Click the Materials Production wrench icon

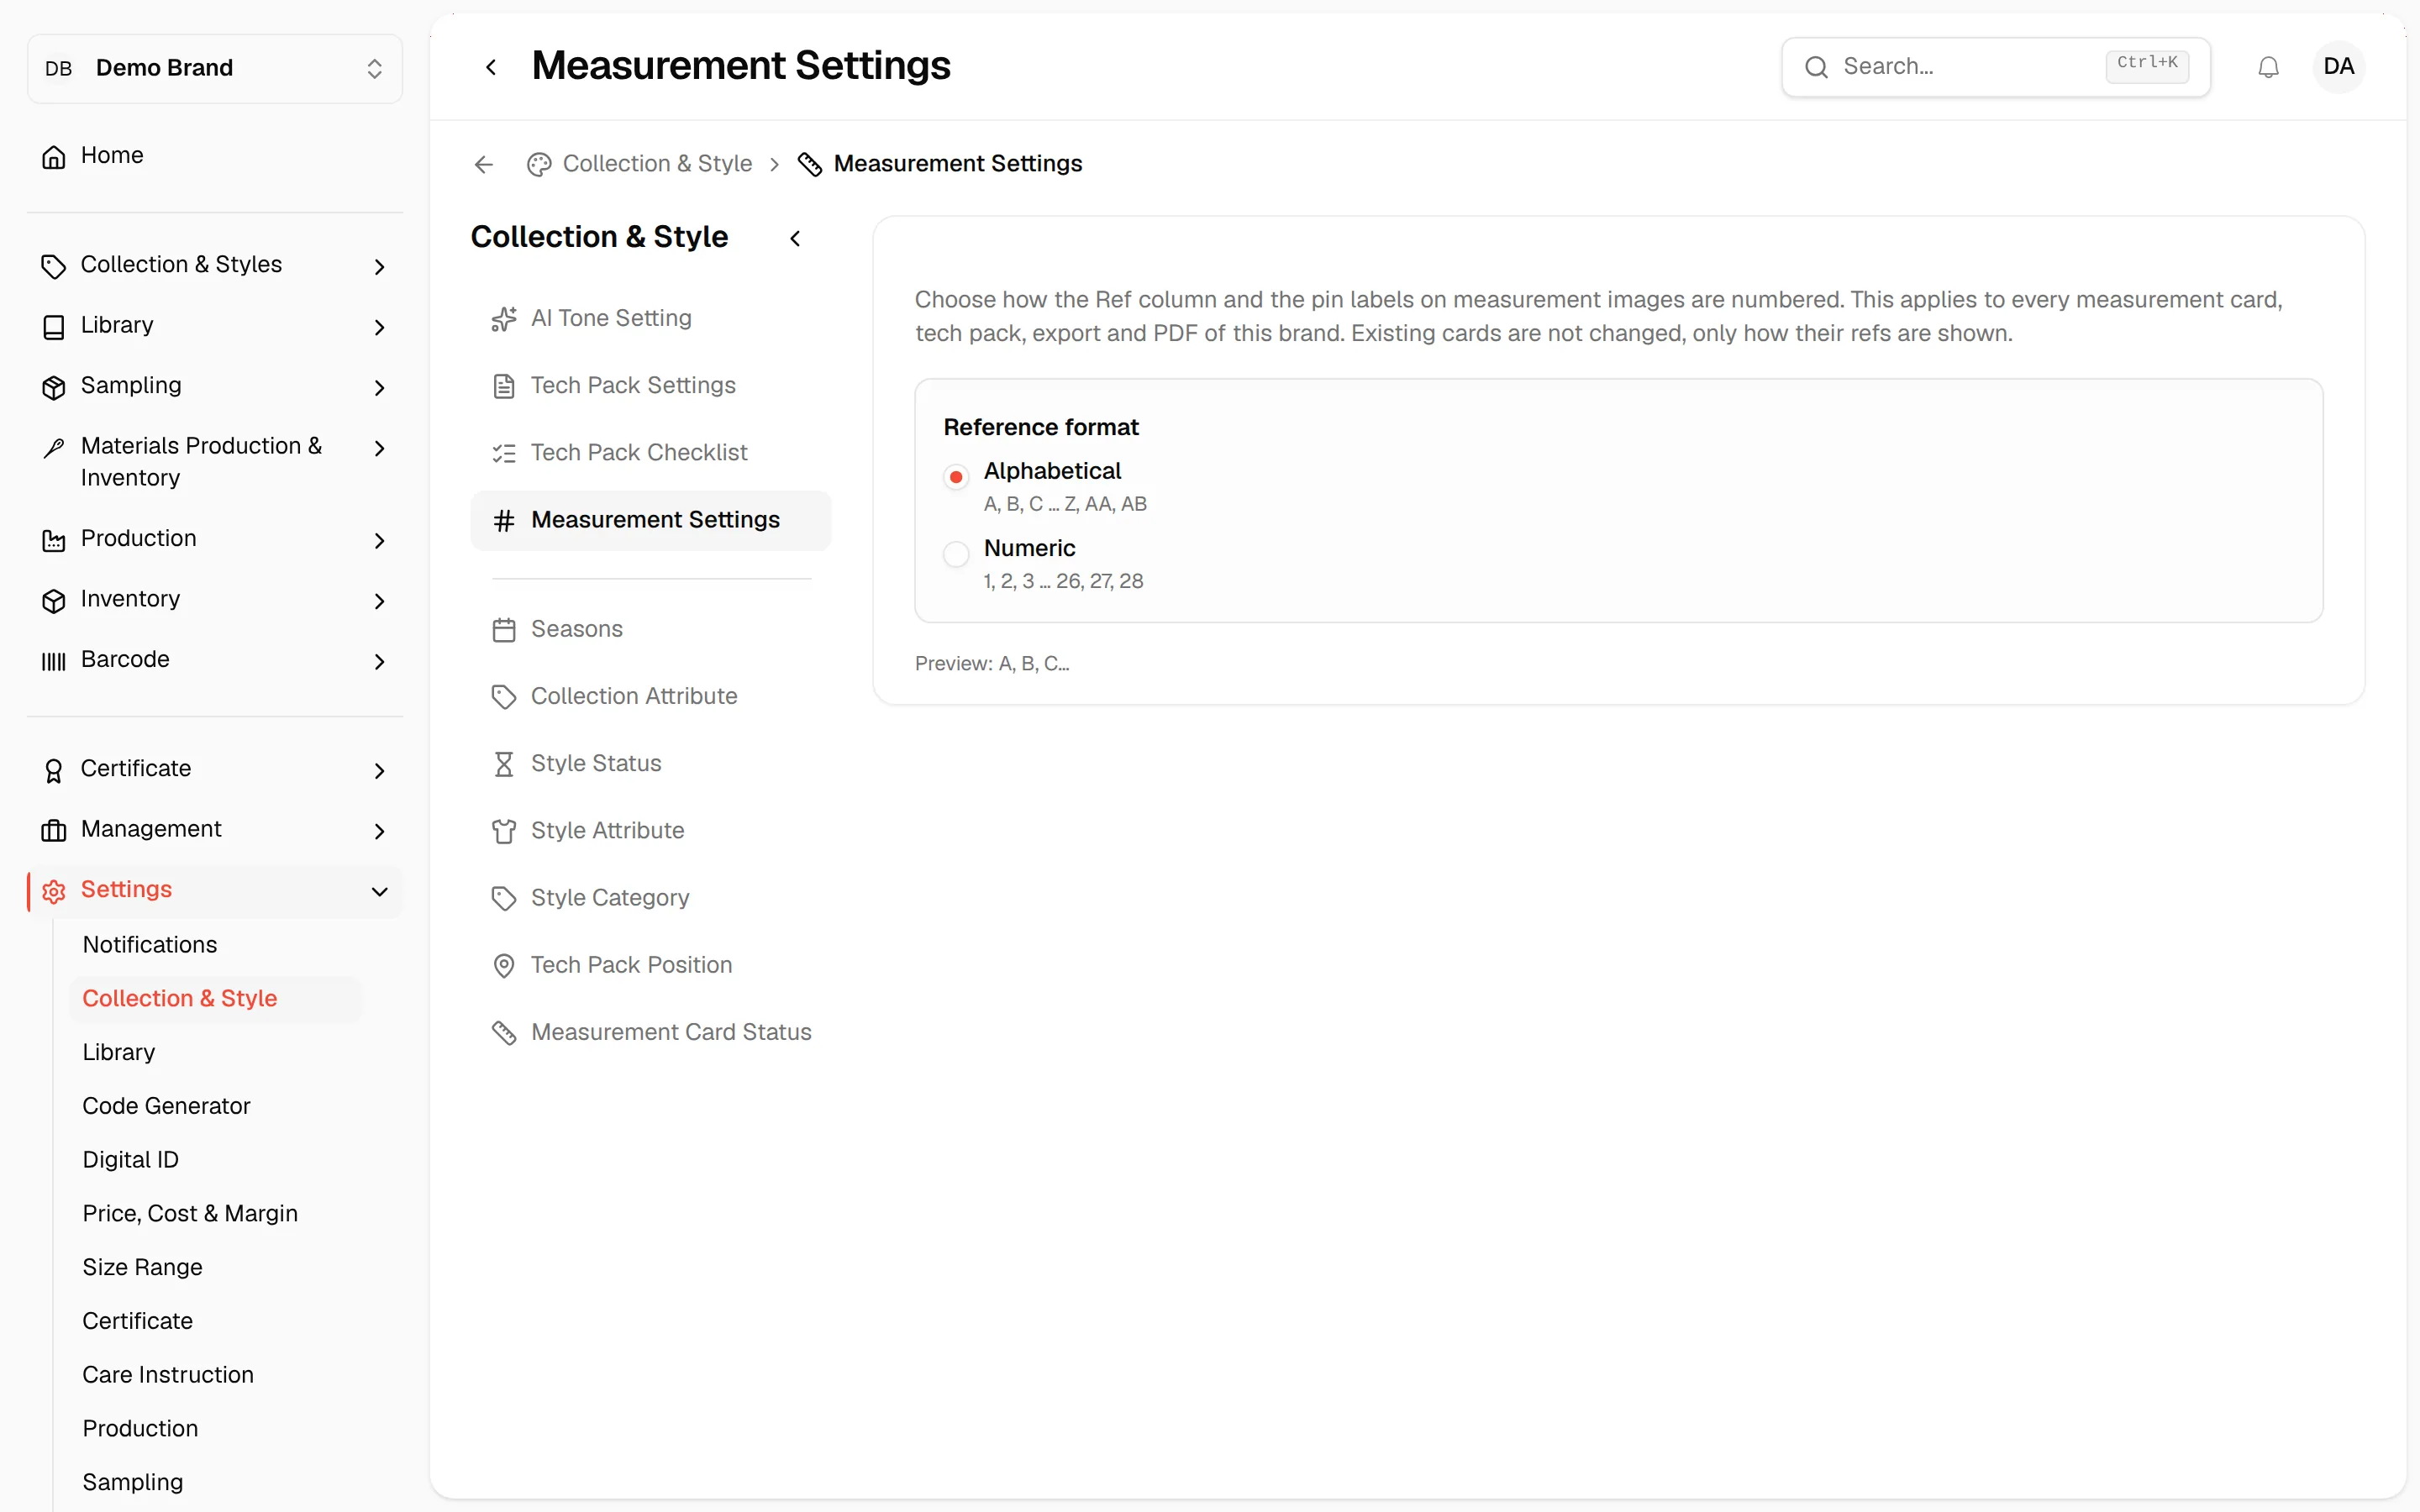click(54, 448)
